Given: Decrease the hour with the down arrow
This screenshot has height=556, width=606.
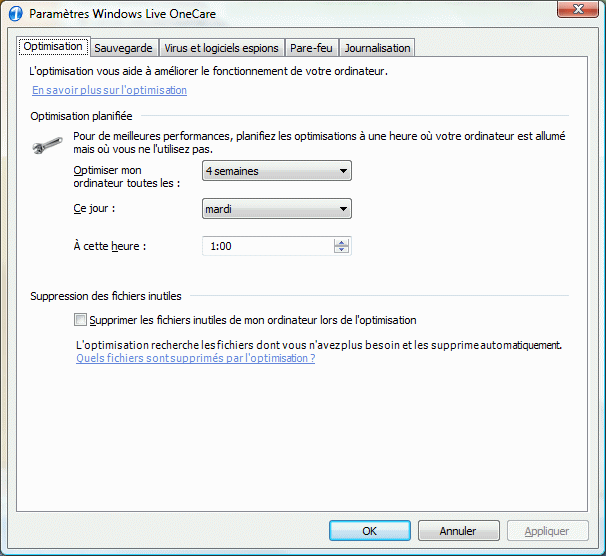Looking at the screenshot, I should 342,250.
